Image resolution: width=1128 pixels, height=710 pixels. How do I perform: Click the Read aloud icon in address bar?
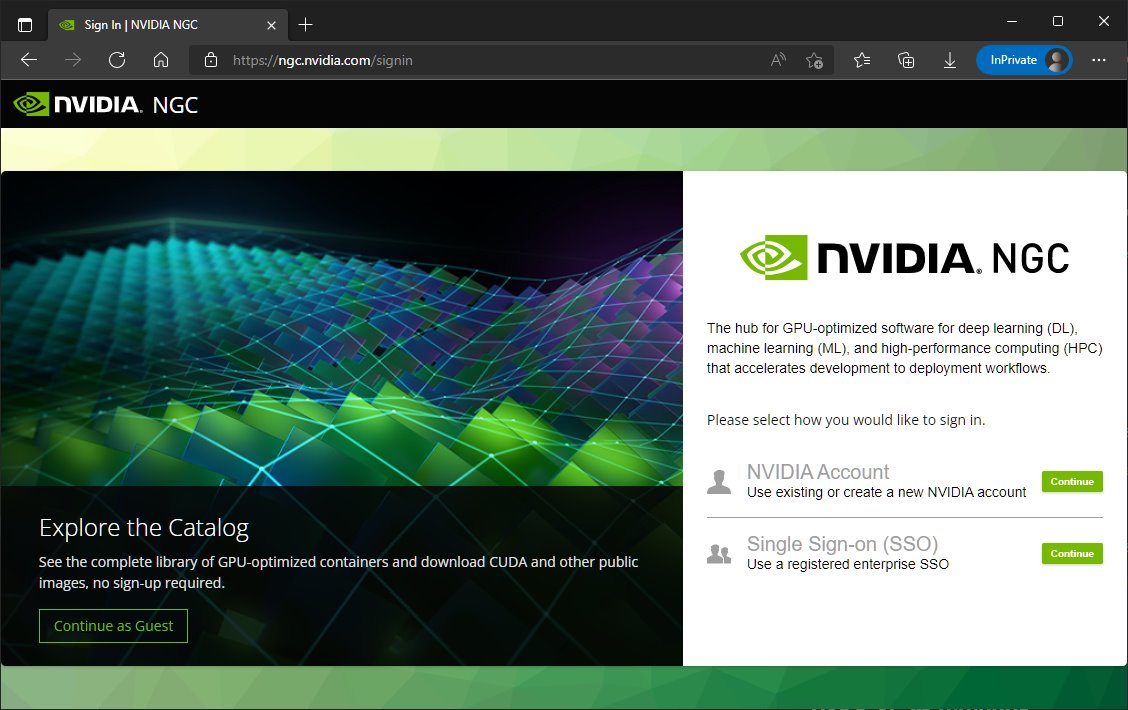point(778,60)
